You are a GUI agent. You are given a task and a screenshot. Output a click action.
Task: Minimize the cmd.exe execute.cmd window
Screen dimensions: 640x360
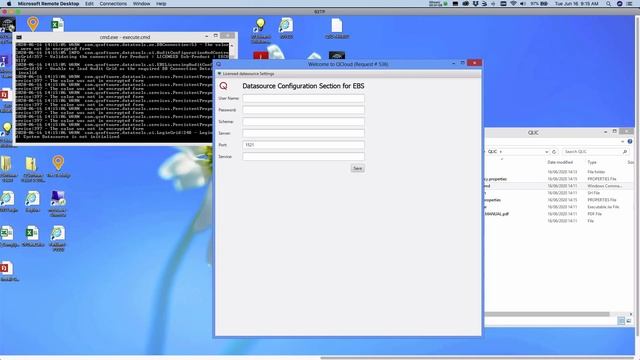pyautogui.click(x=207, y=36)
